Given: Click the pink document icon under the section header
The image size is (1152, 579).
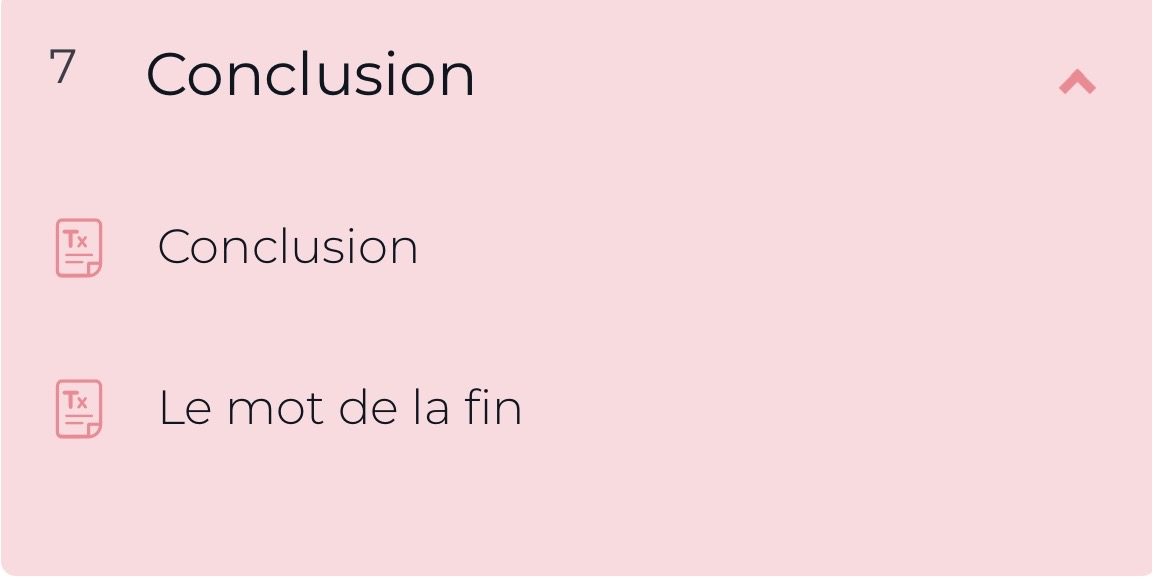Looking at the screenshot, I should 78,247.
